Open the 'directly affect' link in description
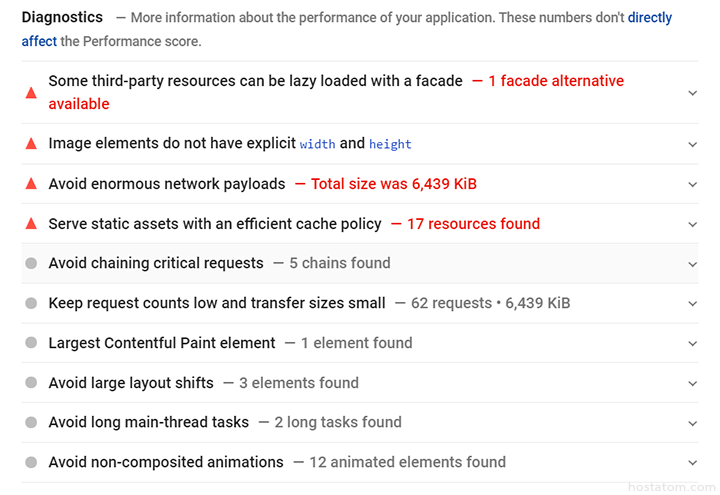Viewport: 720px width, 495px height. click(649, 18)
